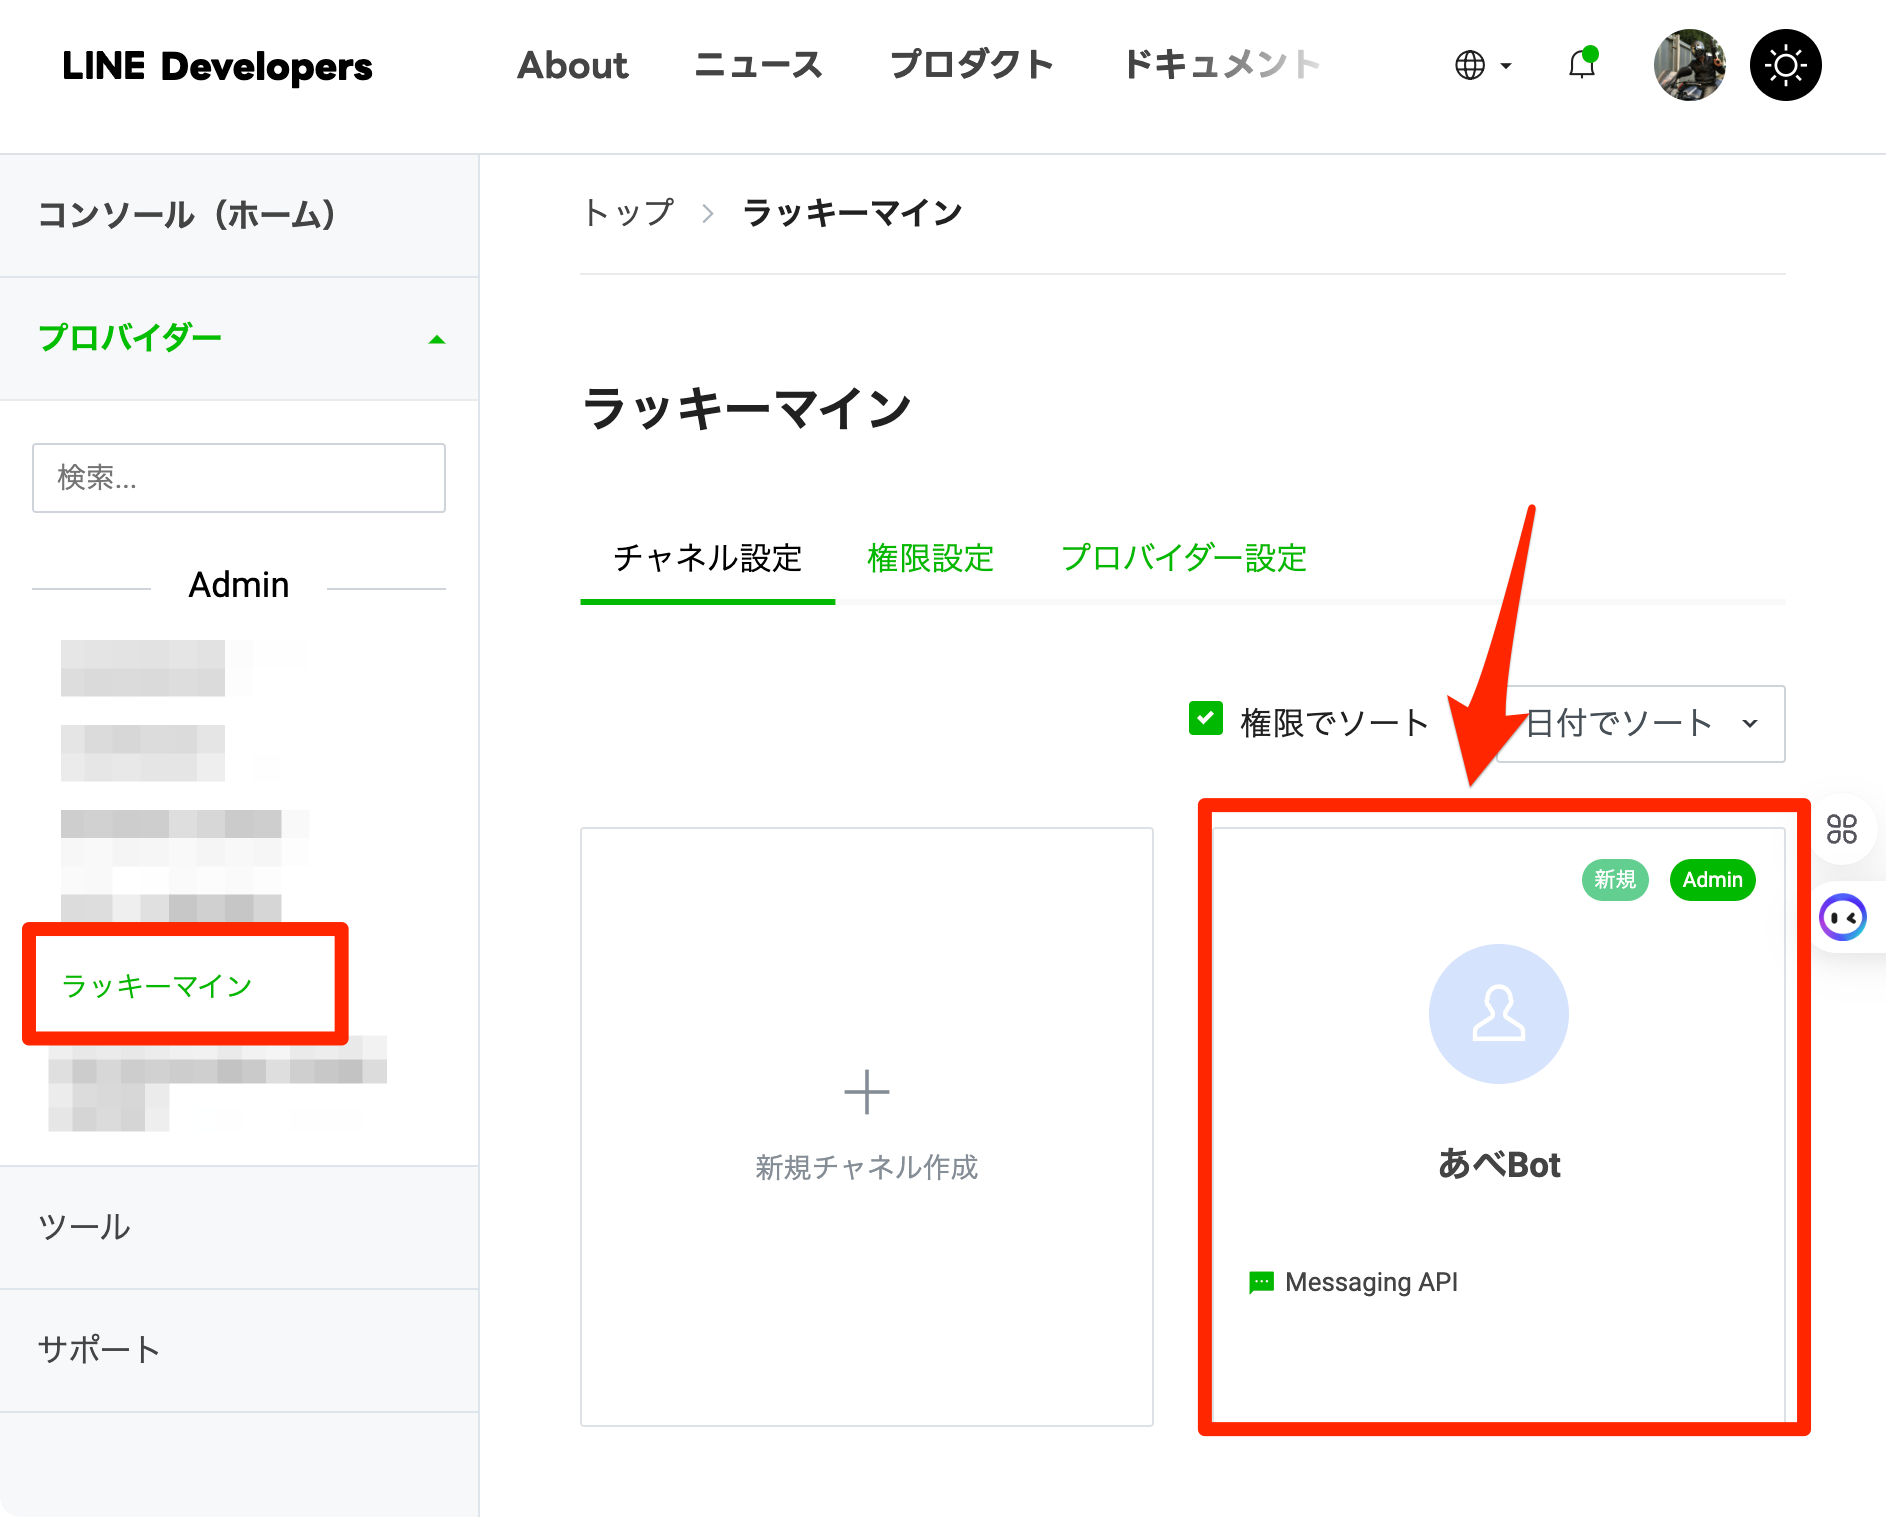Image resolution: width=1886 pixels, height=1517 pixels.
Task: Open the language globe selector
Action: 1482,65
